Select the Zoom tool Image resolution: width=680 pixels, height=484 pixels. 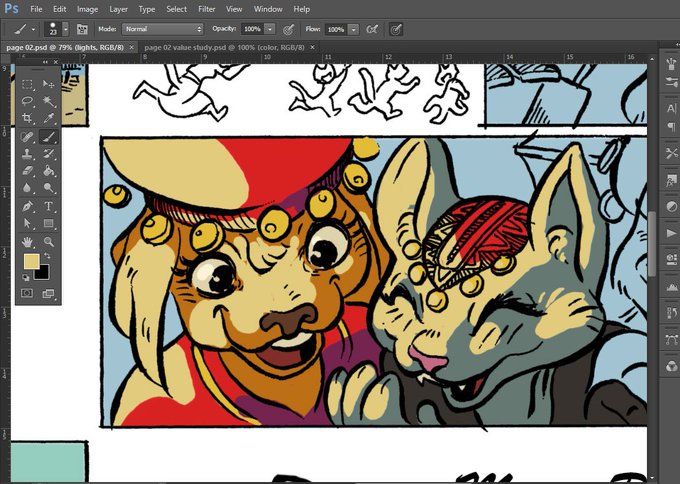coord(49,242)
